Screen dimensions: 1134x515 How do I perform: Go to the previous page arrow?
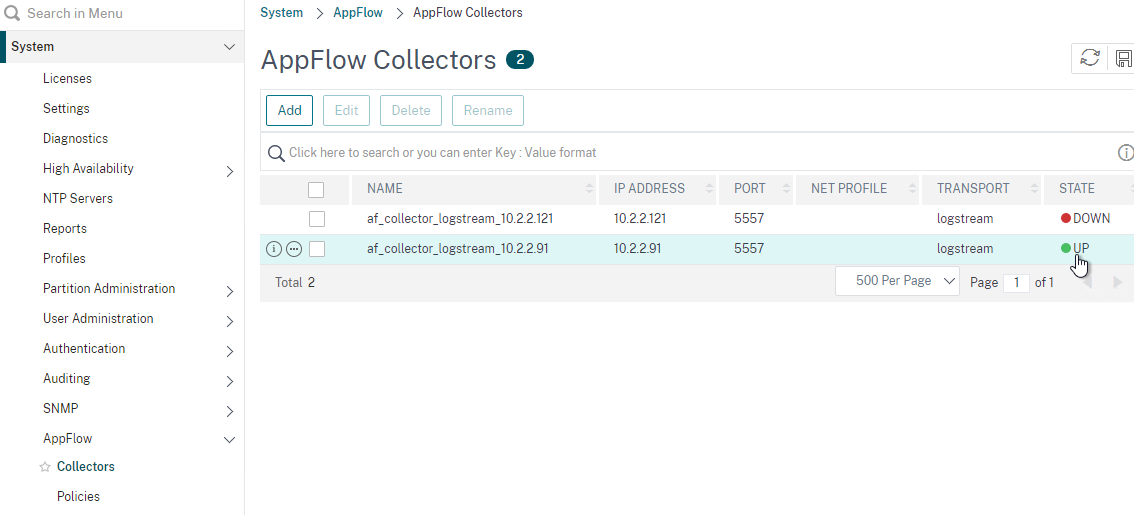(1087, 282)
